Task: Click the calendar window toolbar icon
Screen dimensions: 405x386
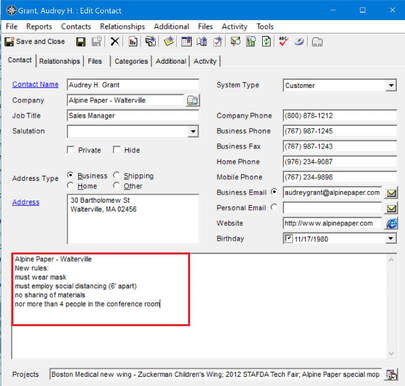Action: point(186,42)
